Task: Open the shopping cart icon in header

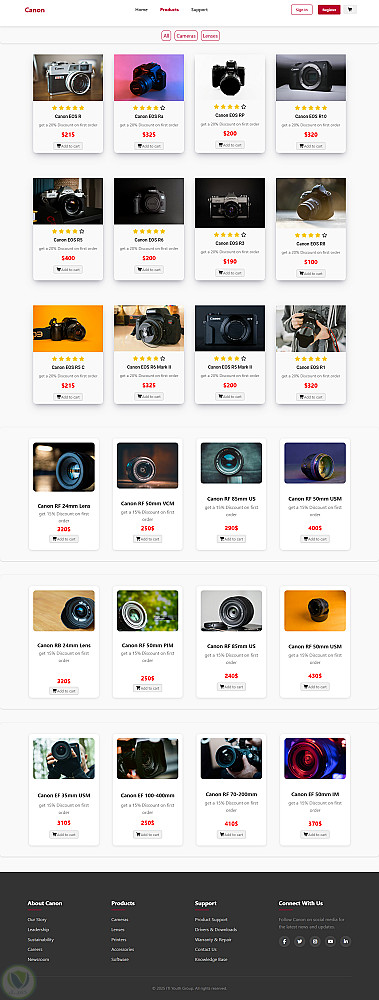Action: [x=350, y=10]
